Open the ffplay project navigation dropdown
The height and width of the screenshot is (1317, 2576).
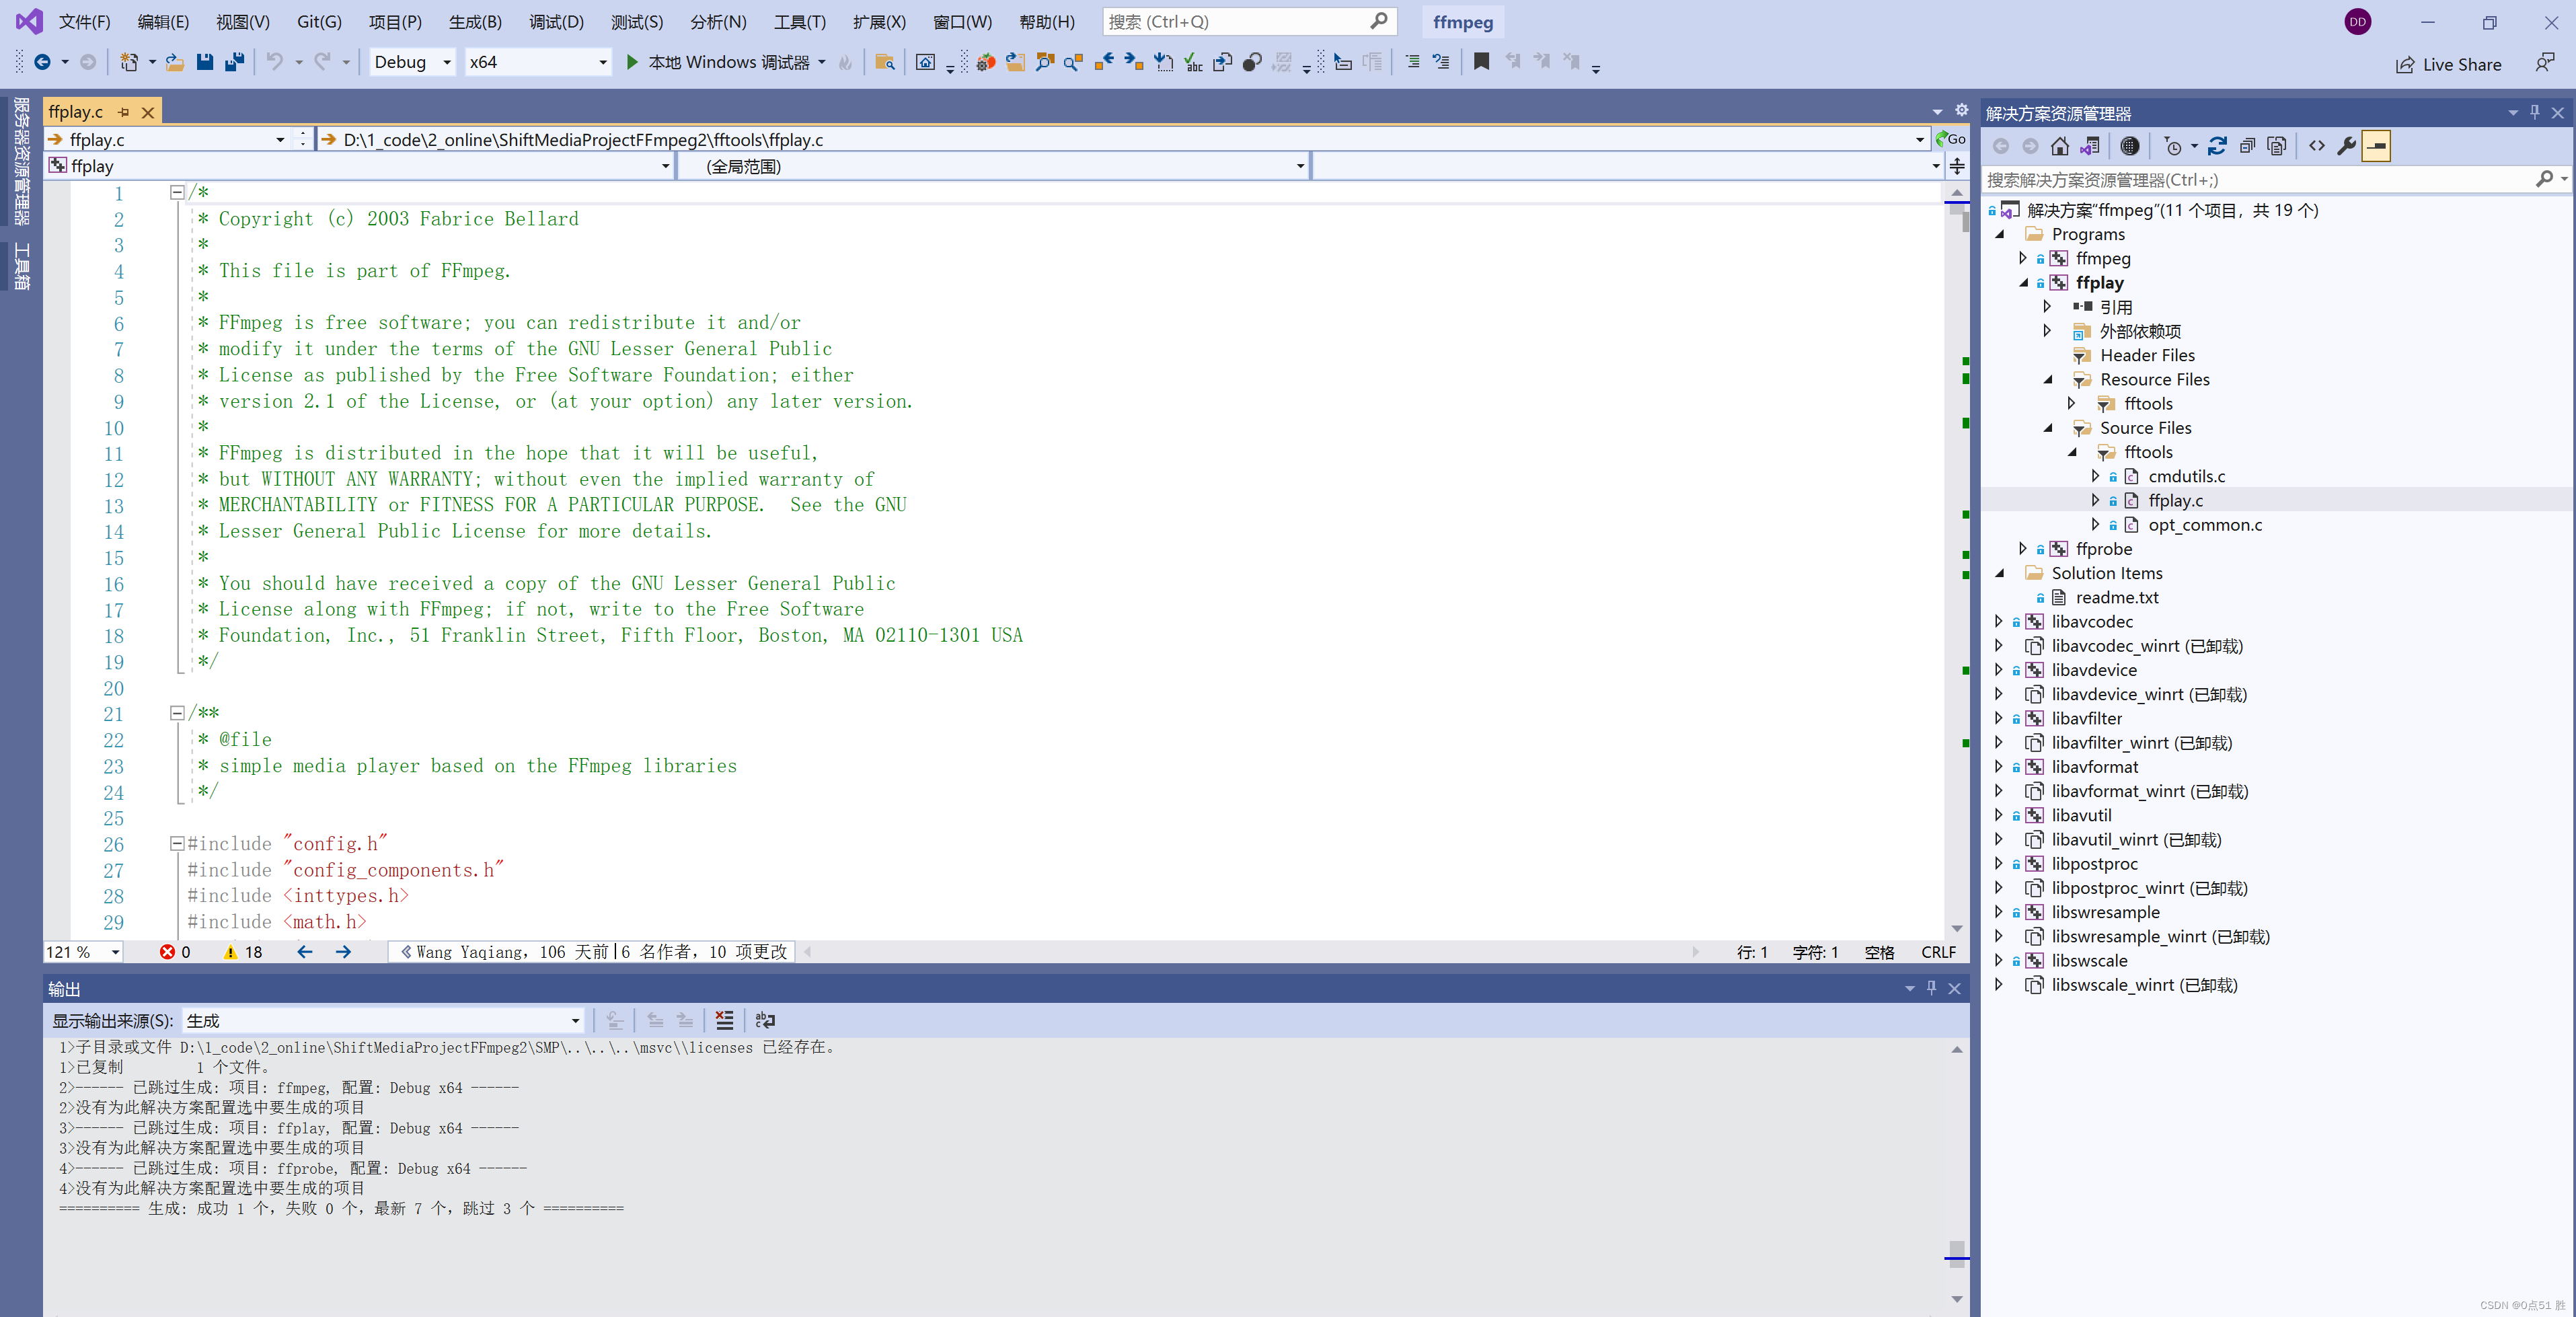(360, 166)
